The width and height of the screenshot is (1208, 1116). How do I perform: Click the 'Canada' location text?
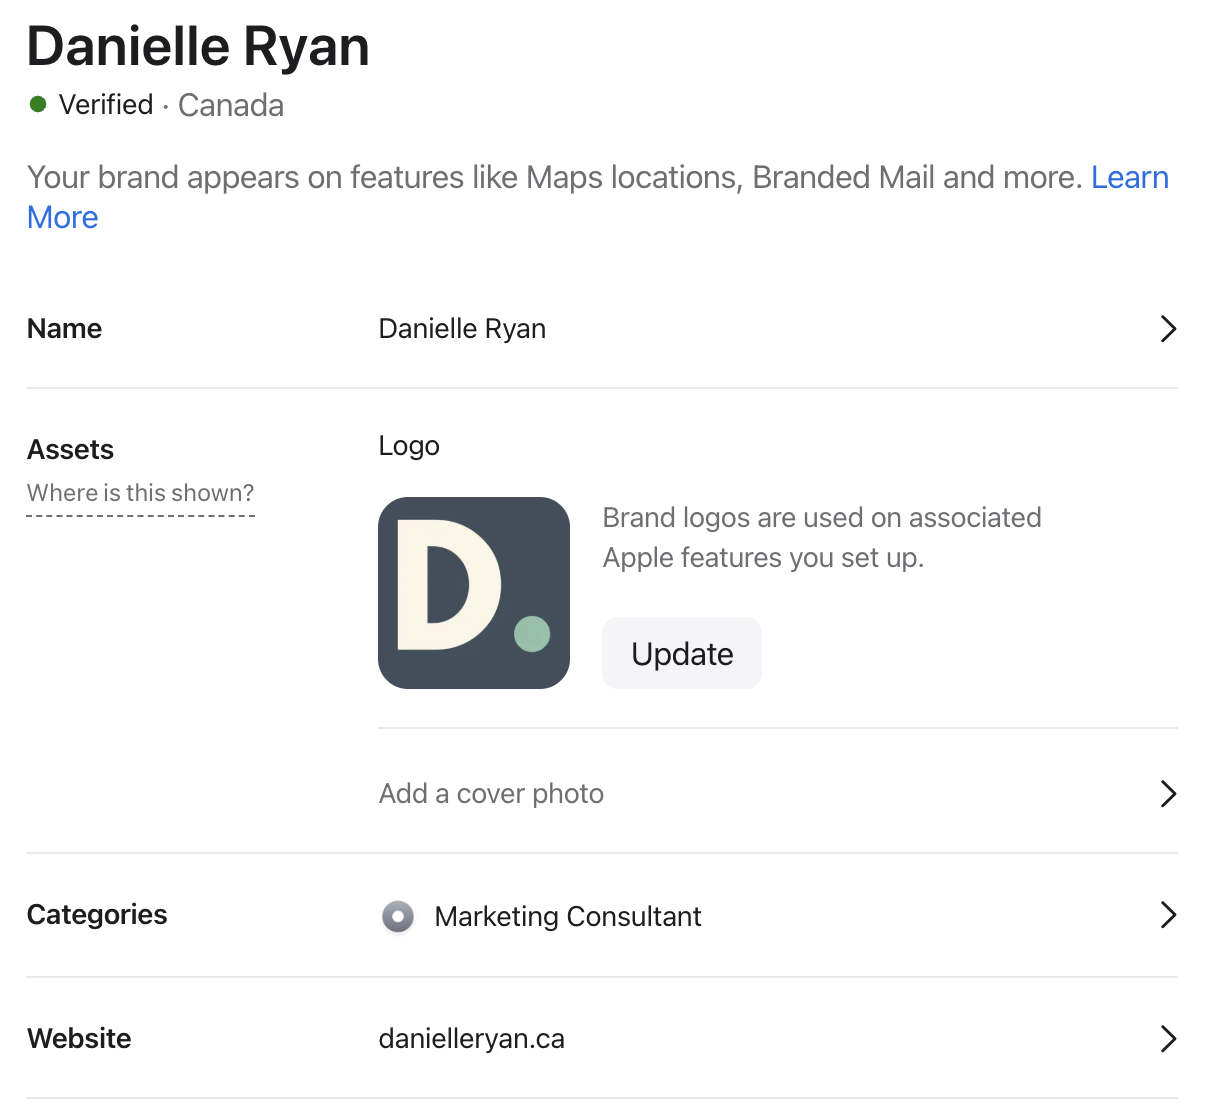[x=231, y=105]
